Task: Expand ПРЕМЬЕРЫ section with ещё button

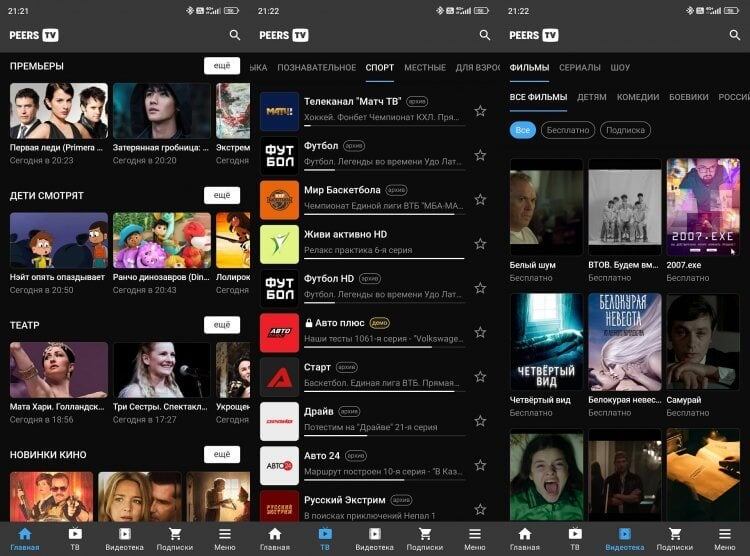Action: click(x=222, y=66)
